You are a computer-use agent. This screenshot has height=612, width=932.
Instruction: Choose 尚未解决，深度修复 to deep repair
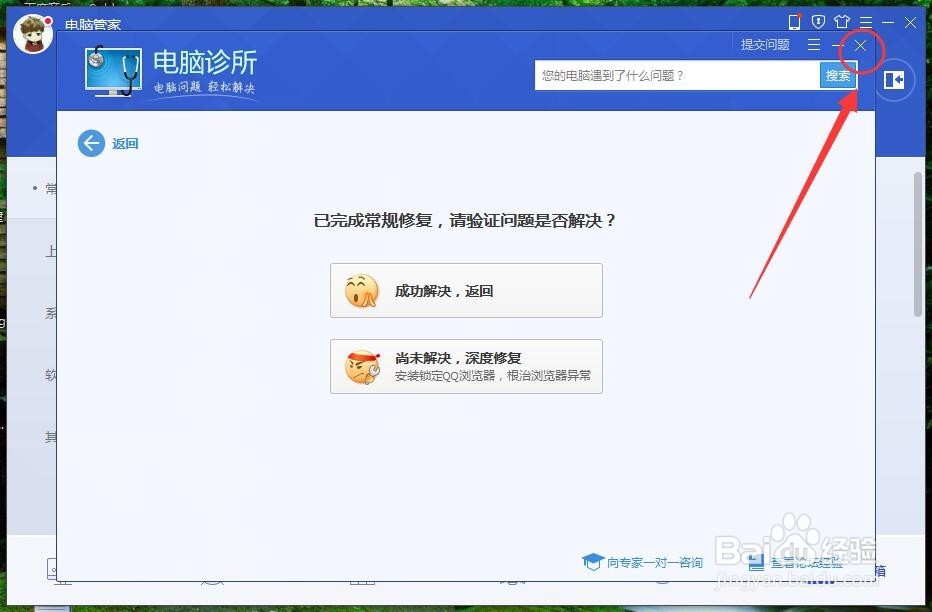[x=466, y=366]
